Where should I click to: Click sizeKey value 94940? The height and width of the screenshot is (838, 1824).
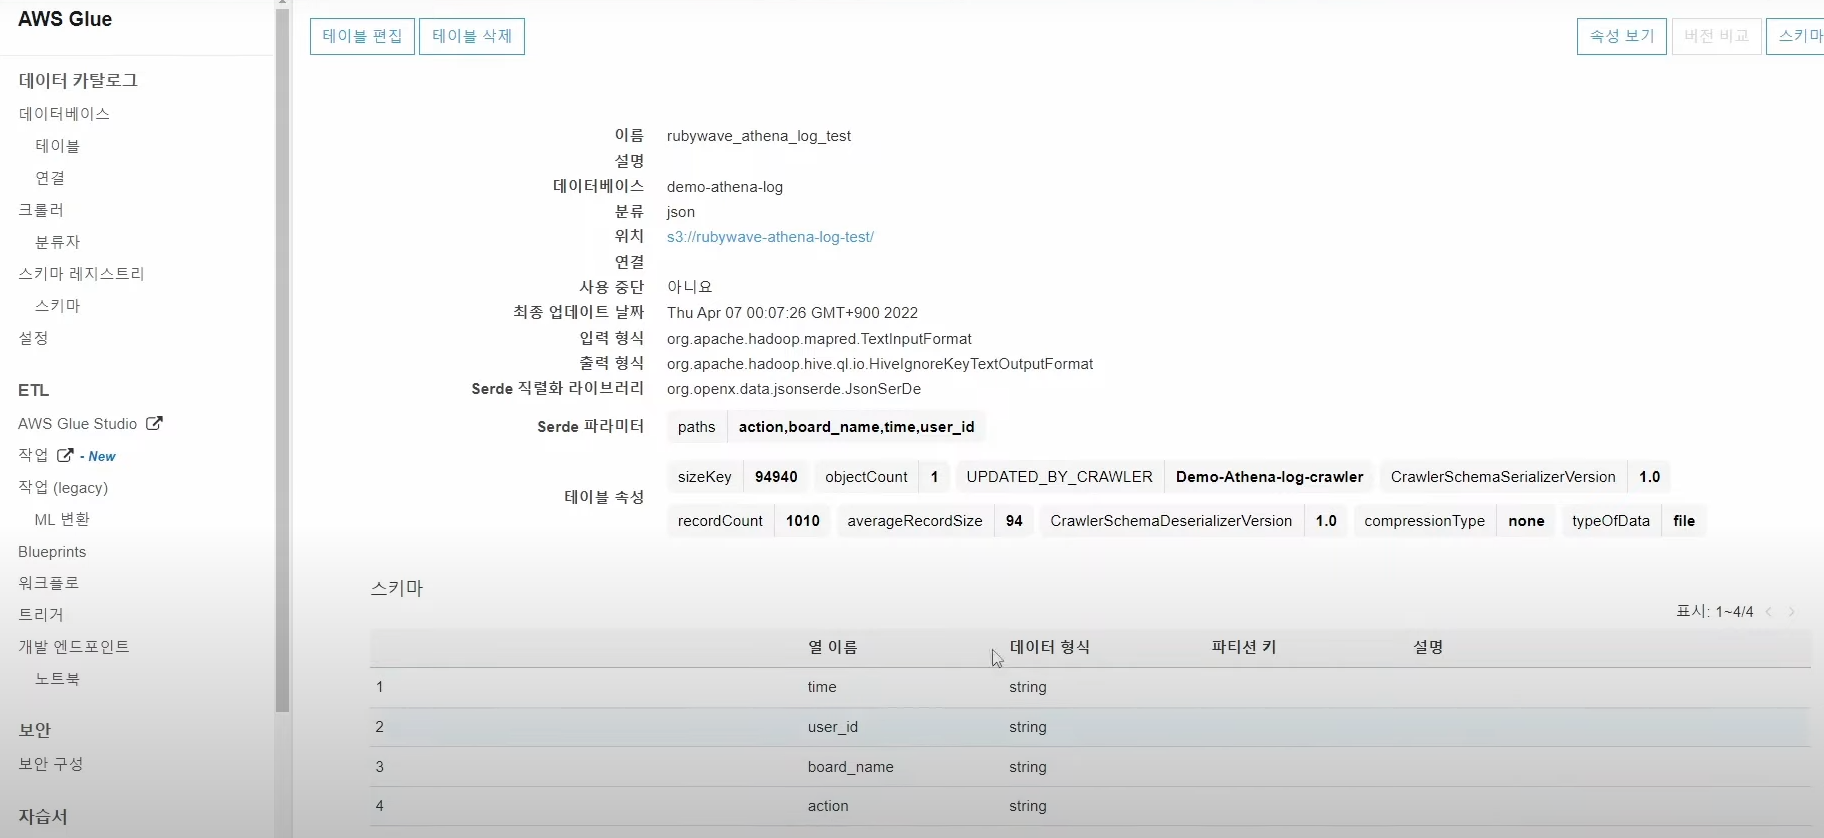click(776, 477)
